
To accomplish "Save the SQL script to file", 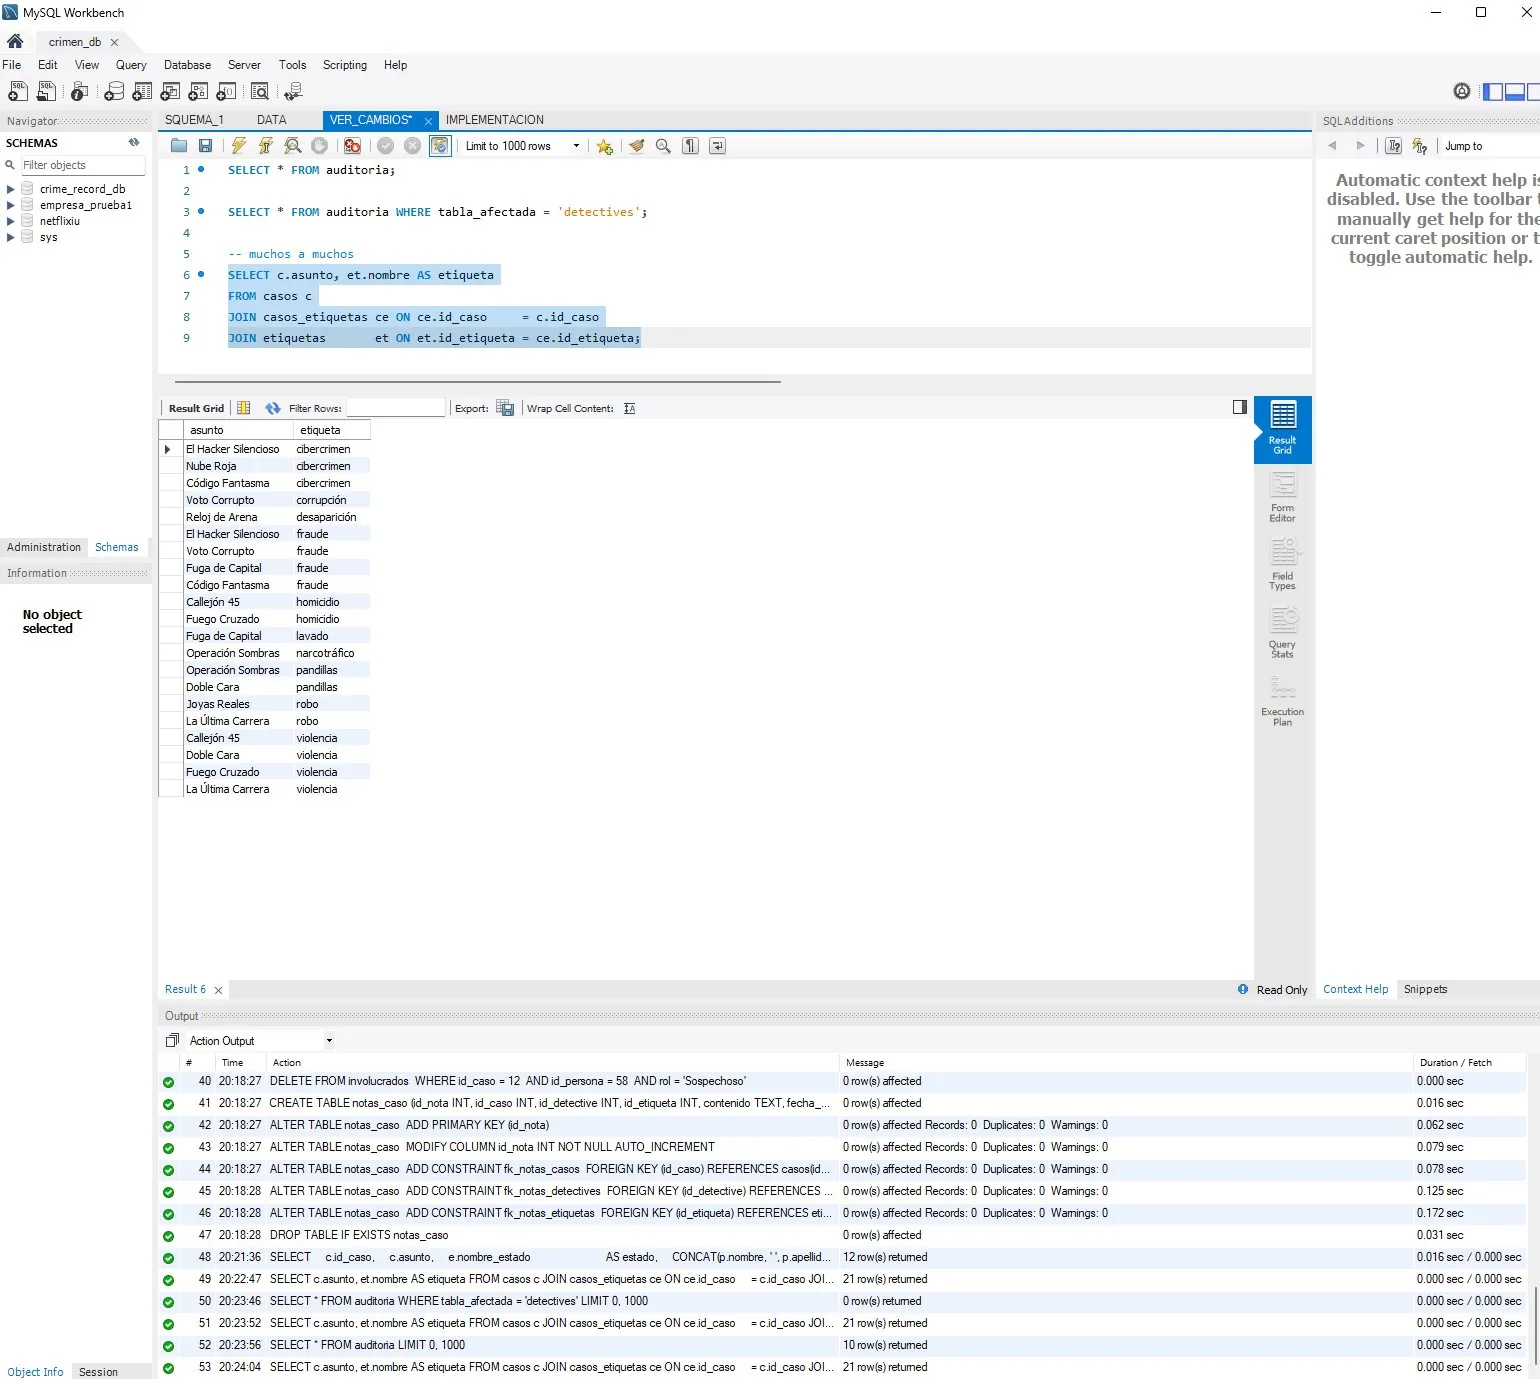I will [205, 146].
